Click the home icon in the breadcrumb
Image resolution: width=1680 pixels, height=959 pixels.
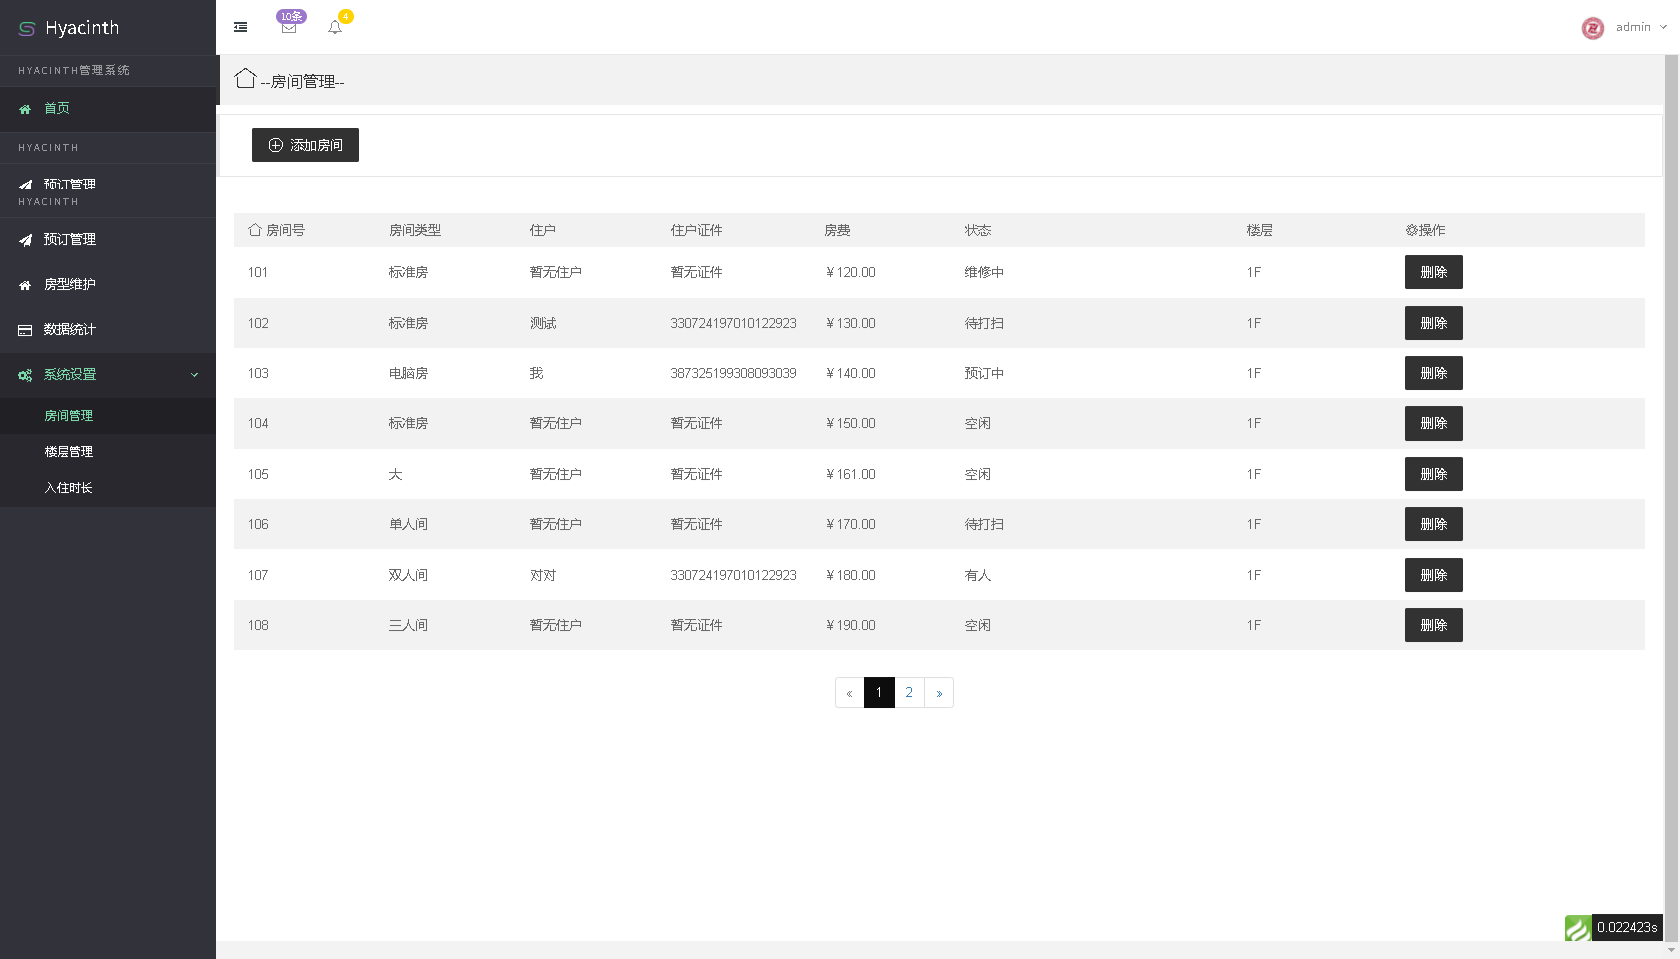coord(245,78)
